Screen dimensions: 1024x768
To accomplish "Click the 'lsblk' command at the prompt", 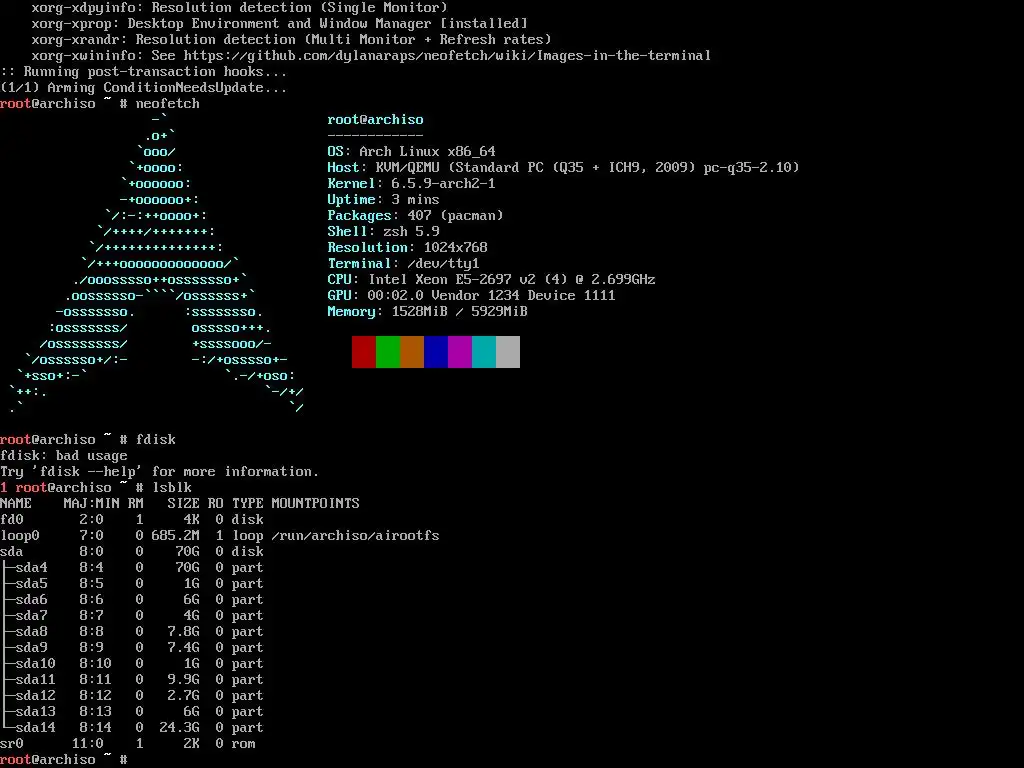I will [x=172, y=487].
